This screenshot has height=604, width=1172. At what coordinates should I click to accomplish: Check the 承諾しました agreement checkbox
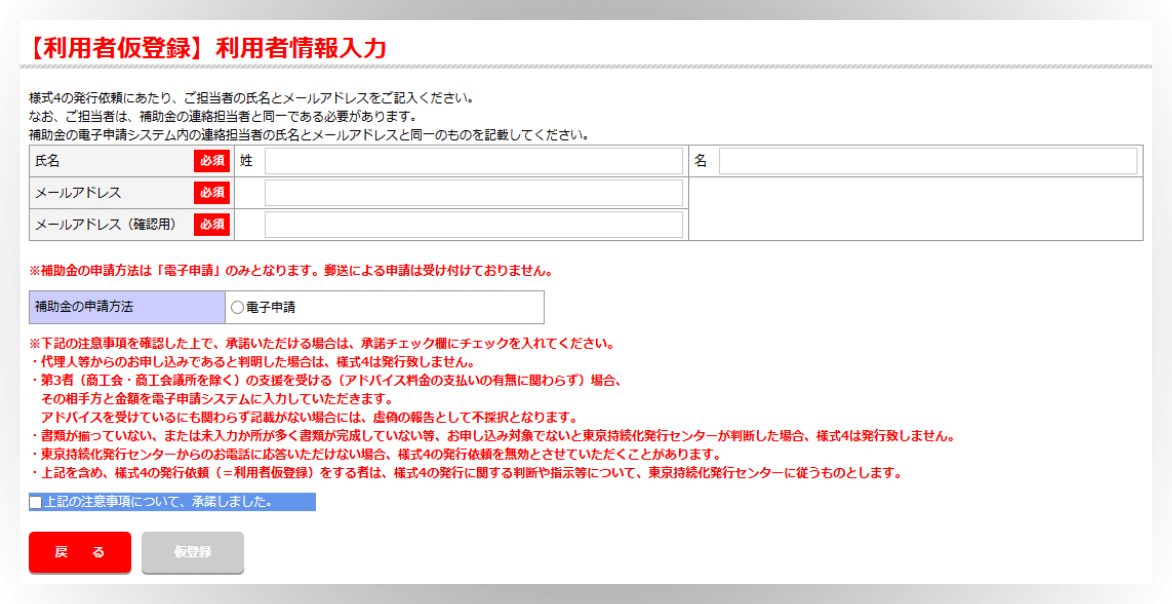click(36, 502)
